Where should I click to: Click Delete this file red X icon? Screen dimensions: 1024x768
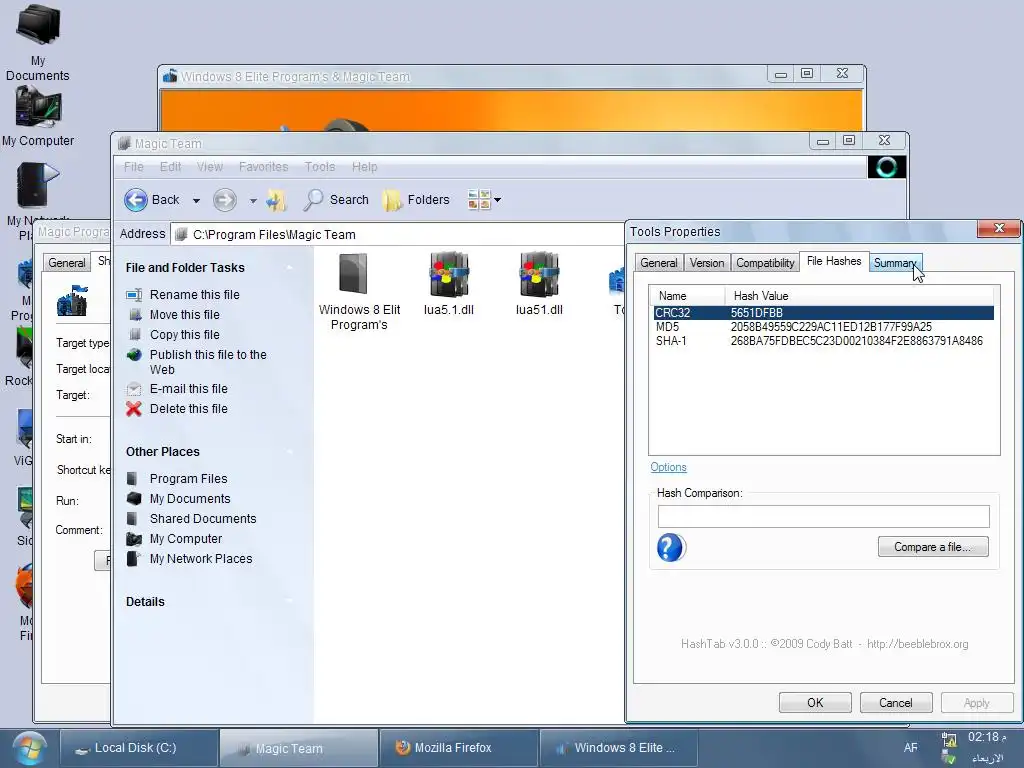(134, 409)
